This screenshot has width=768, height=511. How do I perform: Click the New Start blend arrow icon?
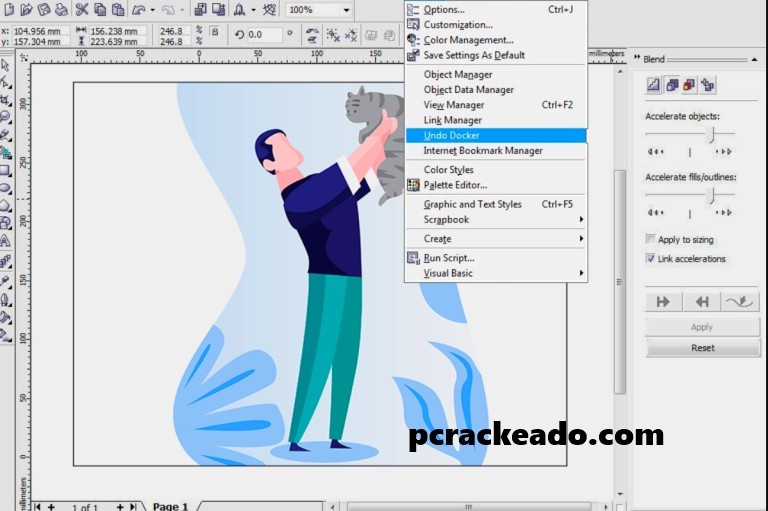coord(663,301)
